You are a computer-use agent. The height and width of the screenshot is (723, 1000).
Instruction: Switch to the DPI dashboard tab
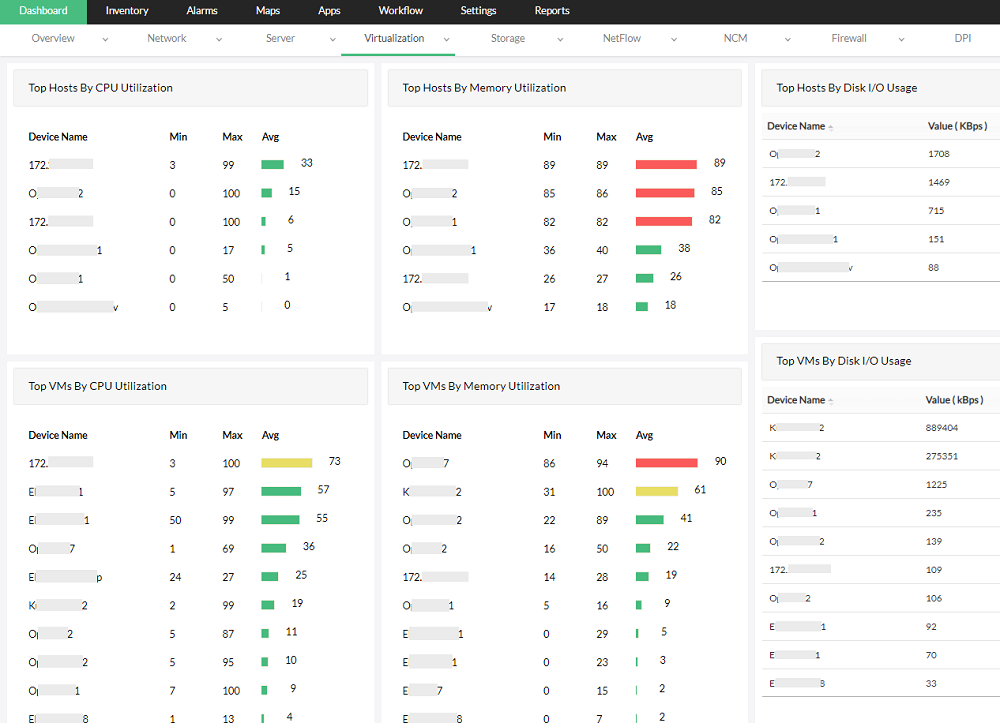click(962, 39)
